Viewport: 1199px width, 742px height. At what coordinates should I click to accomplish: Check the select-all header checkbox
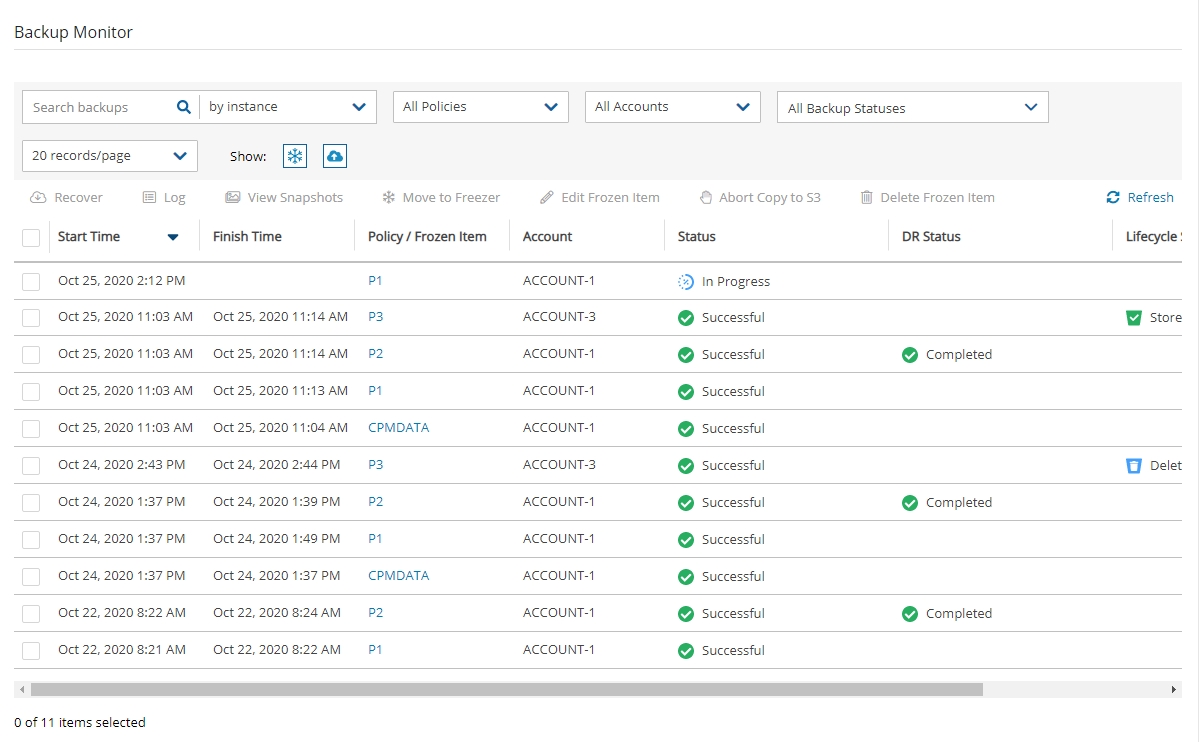[x=31, y=237]
